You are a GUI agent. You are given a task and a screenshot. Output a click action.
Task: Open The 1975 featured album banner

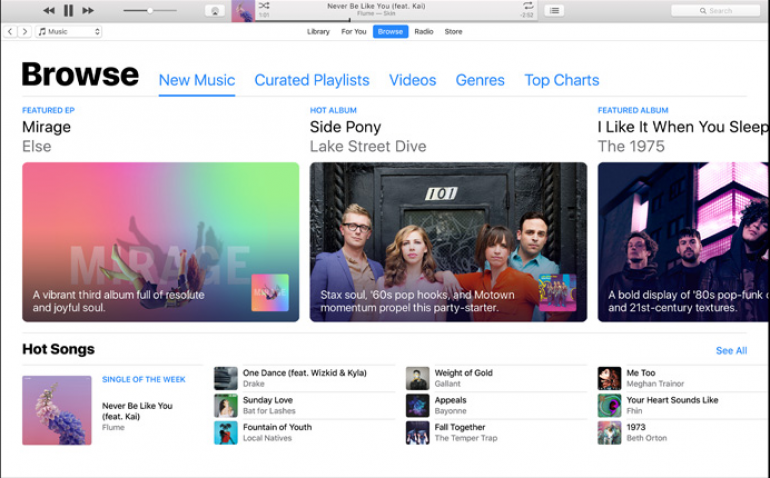click(x=684, y=242)
